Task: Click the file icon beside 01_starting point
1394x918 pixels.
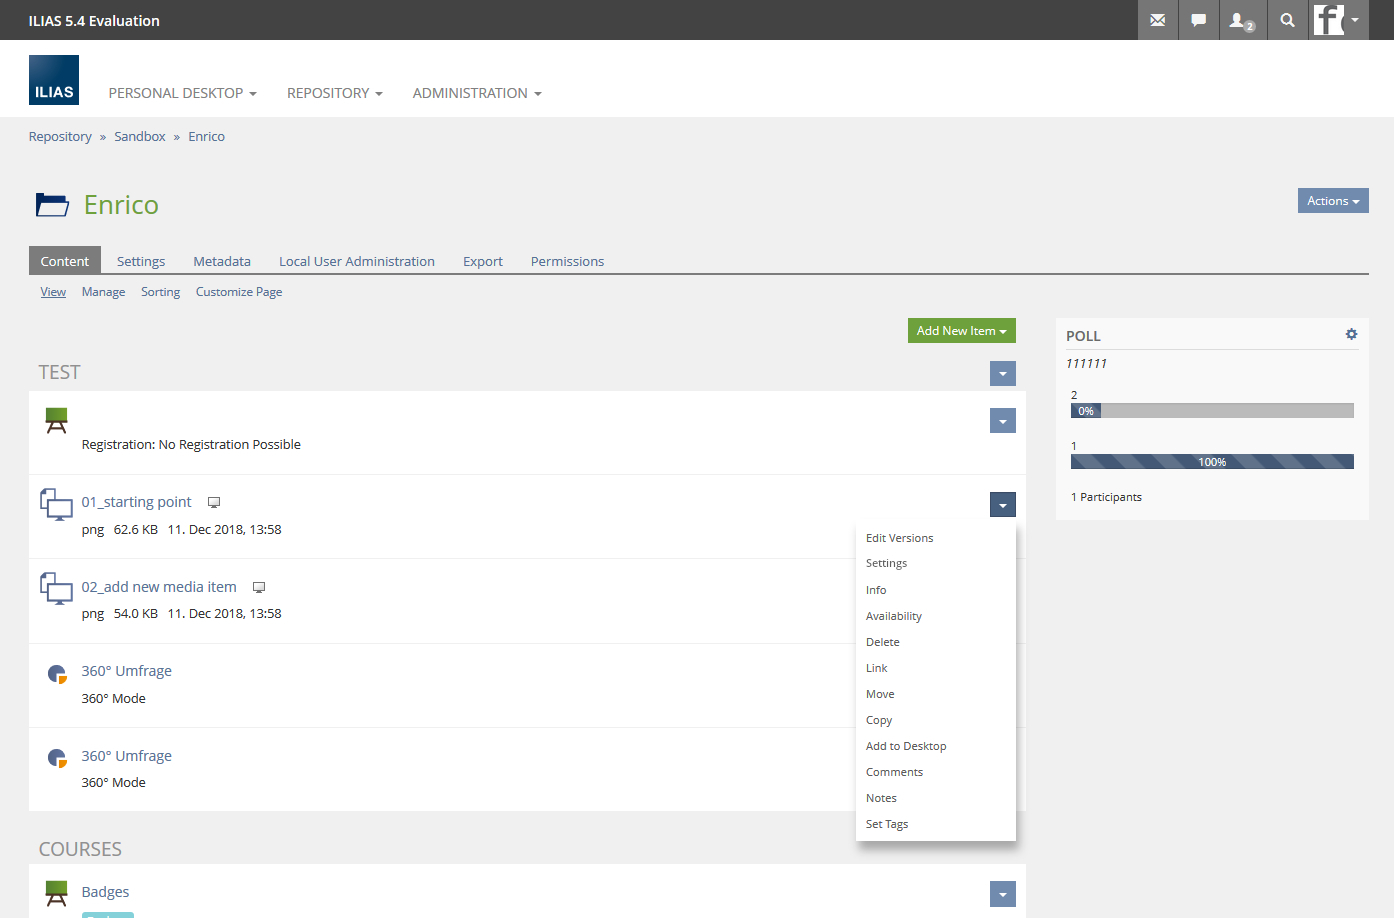Action: pyautogui.click(x=56, y=504)
